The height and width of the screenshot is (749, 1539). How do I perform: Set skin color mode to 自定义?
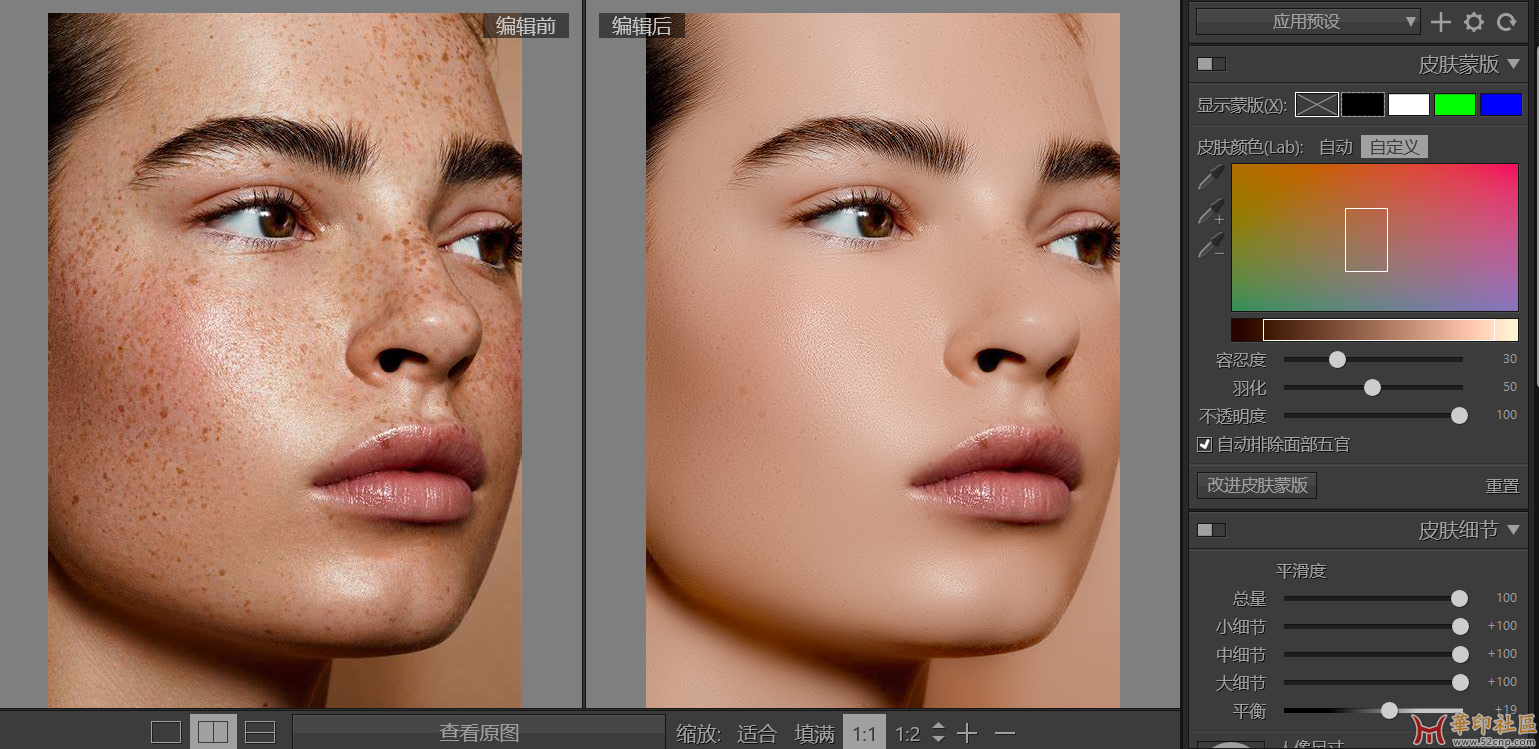coord(1394,147)
